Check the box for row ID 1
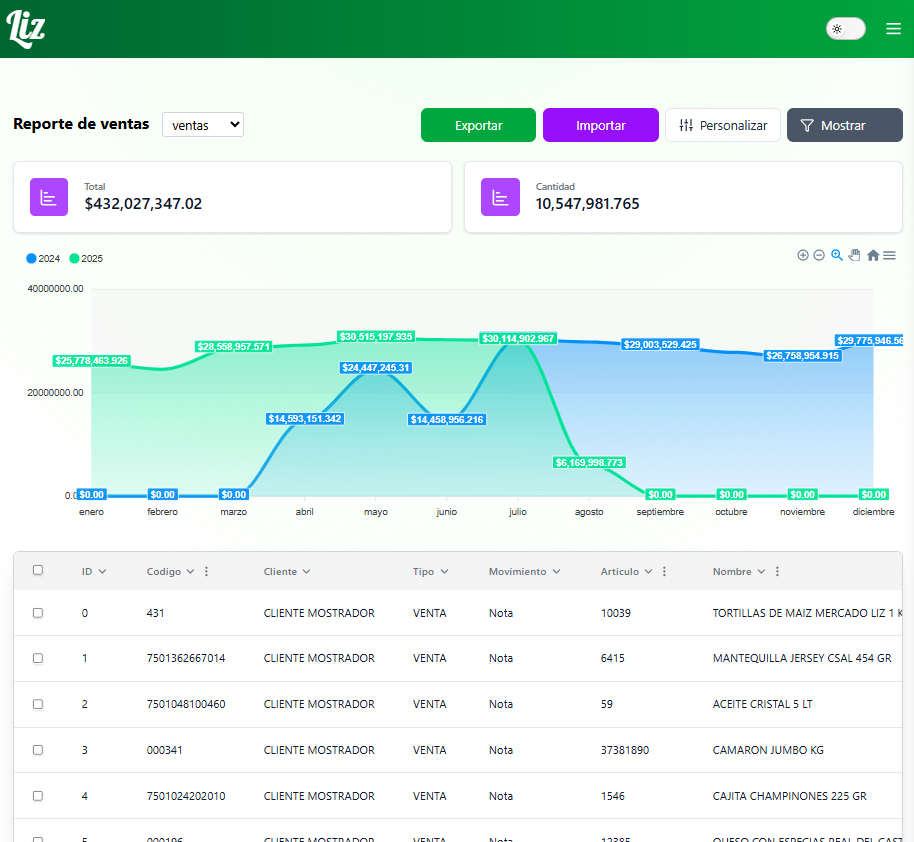Image resolution: width=914 pixels, height=842 pixels. pyautogui.click(x=38, y=658)
